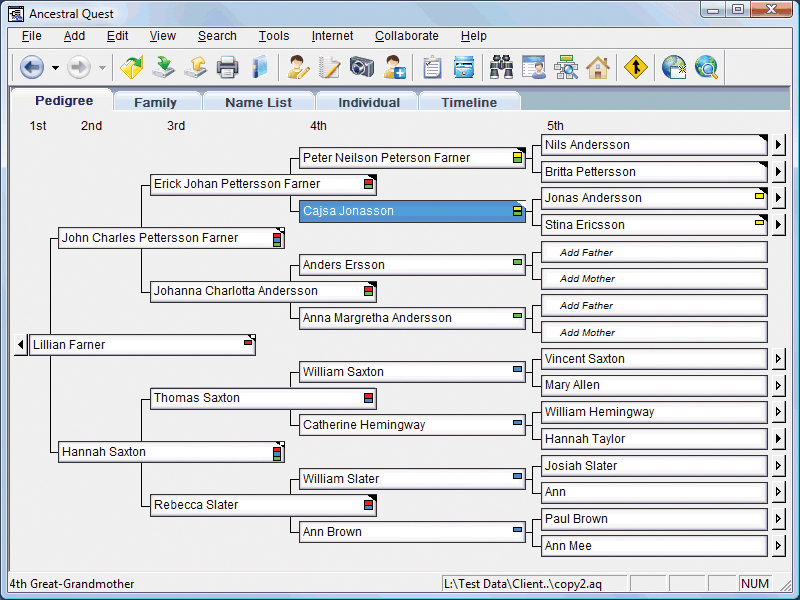Select the Edit Individual pencil icon
Image resolution: width=800 pixels, height=600 pixels.
pyautogui.click(x=297, y=67)
